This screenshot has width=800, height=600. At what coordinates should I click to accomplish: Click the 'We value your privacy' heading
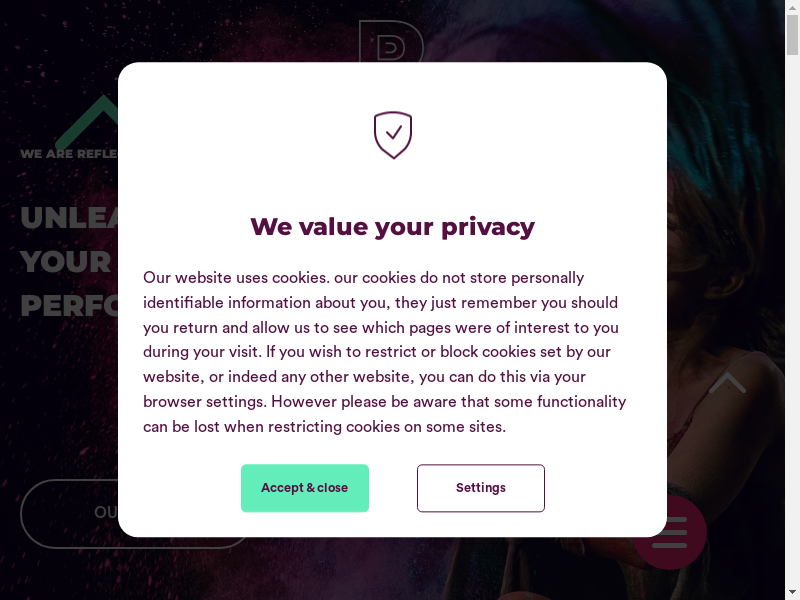click(392, 226)
